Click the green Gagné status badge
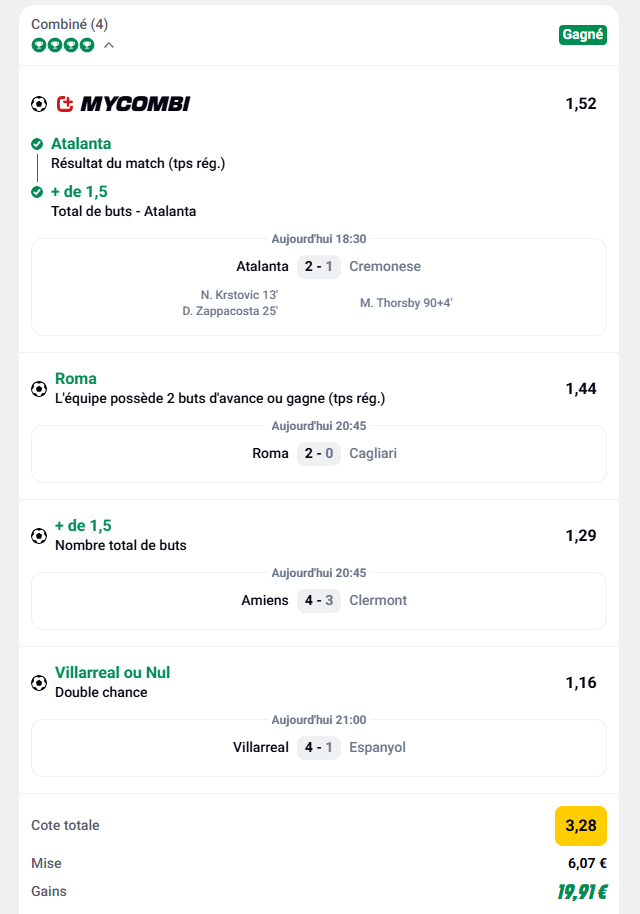This screenshot has height=914, width=640. coord(582,34)
